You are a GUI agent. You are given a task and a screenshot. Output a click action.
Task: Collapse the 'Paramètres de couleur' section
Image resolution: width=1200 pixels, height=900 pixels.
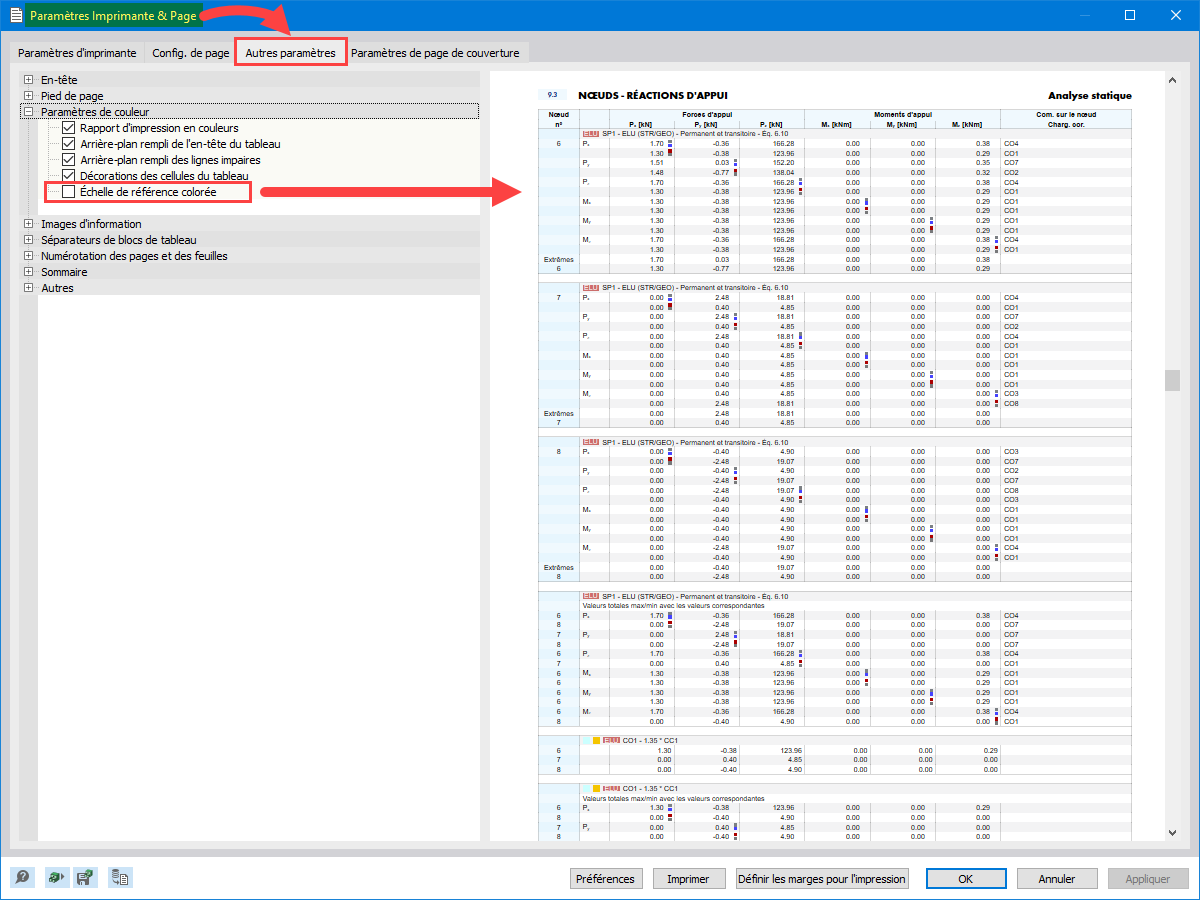pyautogui.click(x=29, y=112)
